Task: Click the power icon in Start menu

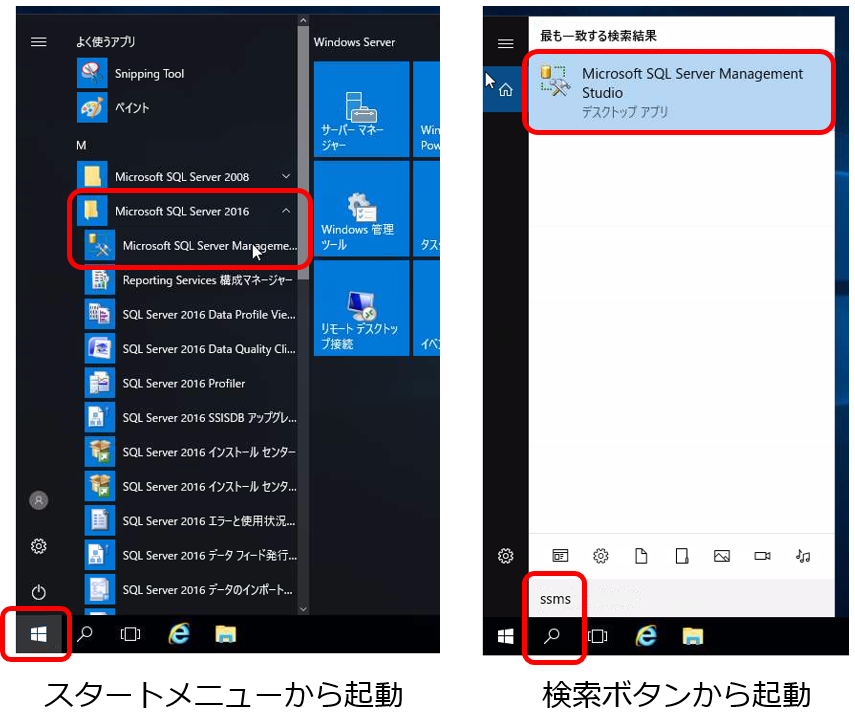Action: click(x=39, y=592)
